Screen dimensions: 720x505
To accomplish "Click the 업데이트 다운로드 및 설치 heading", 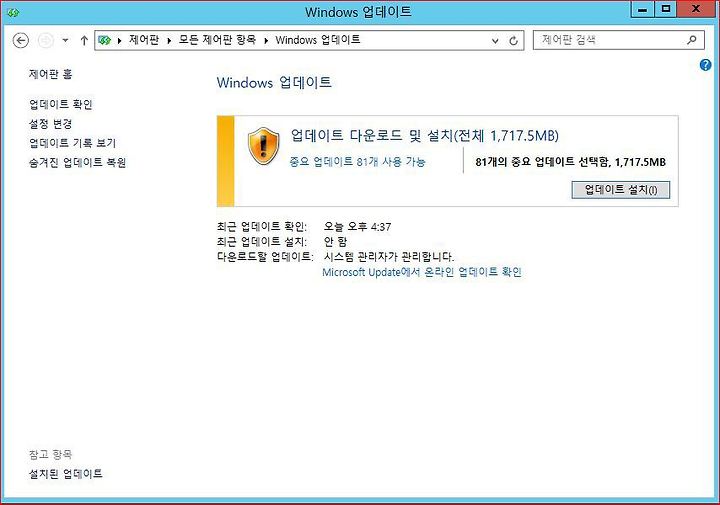I will click(x=425, y=135).
